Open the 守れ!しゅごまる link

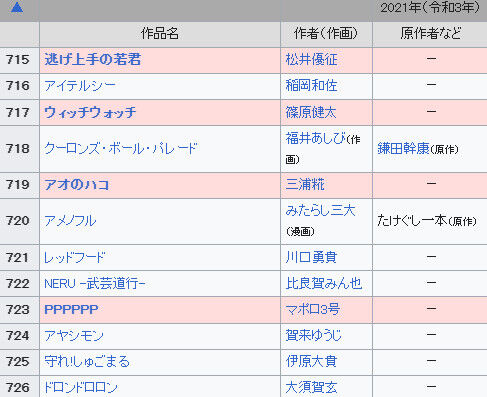pyautogui.click(x=87, y=362)
